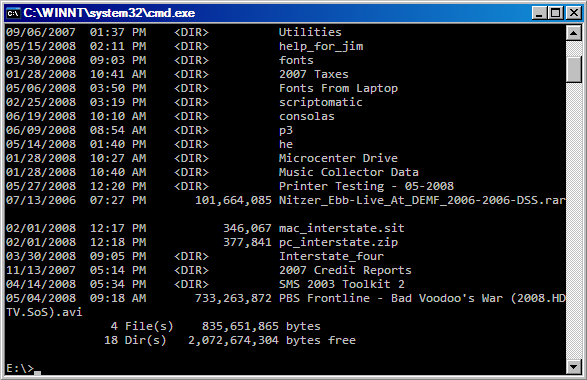Click the scroll up arrow

(574, 33)
